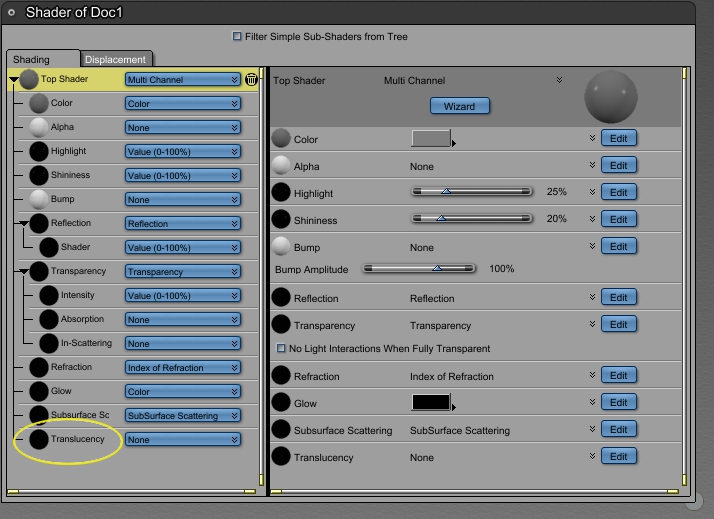Select Bump sphere icon in shader tree
Image resolution: width=714 pixels, height=519 pixels.
pyautogui.click(x=39, y=199)
